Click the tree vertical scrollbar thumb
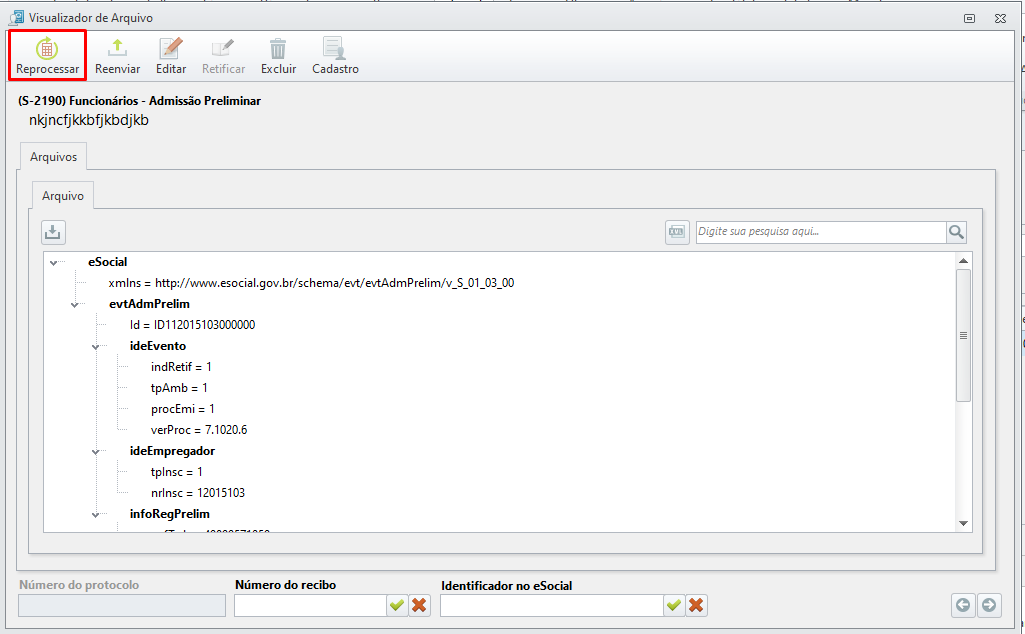This screenshot has width=1025, height=634. tap(963, 335)
